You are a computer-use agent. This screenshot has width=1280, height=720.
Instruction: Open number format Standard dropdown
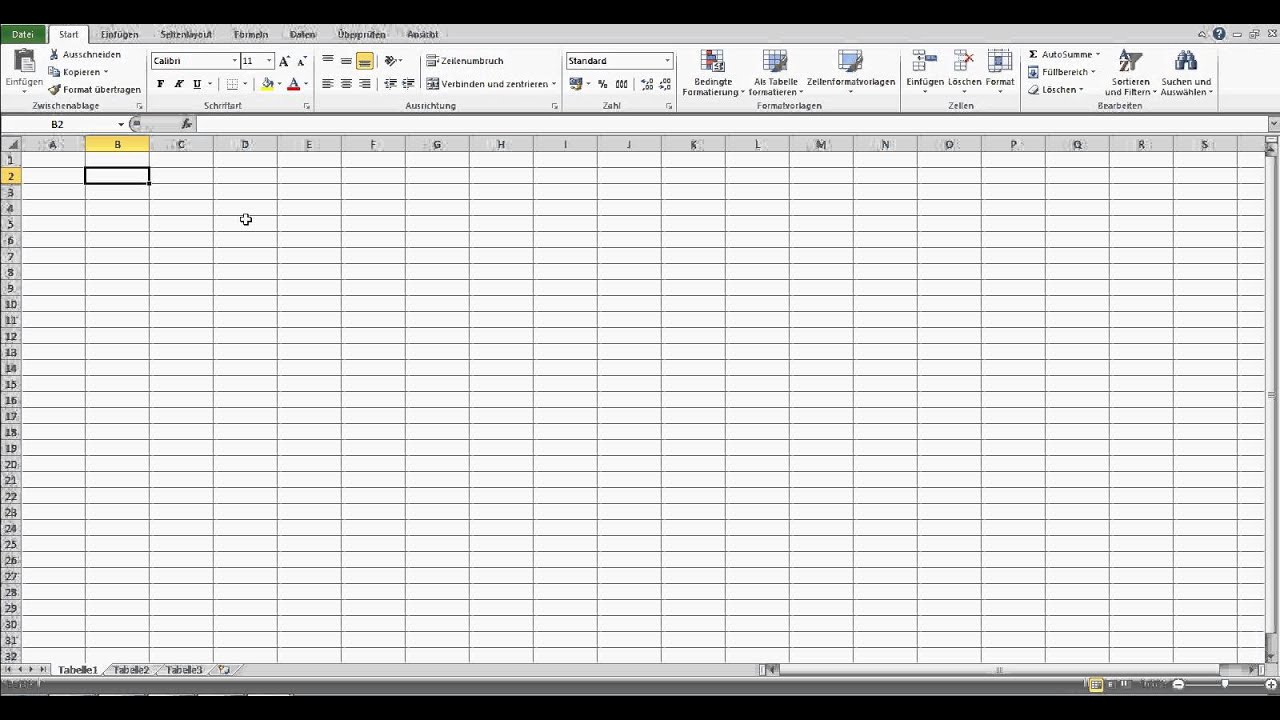click(667, 61)
